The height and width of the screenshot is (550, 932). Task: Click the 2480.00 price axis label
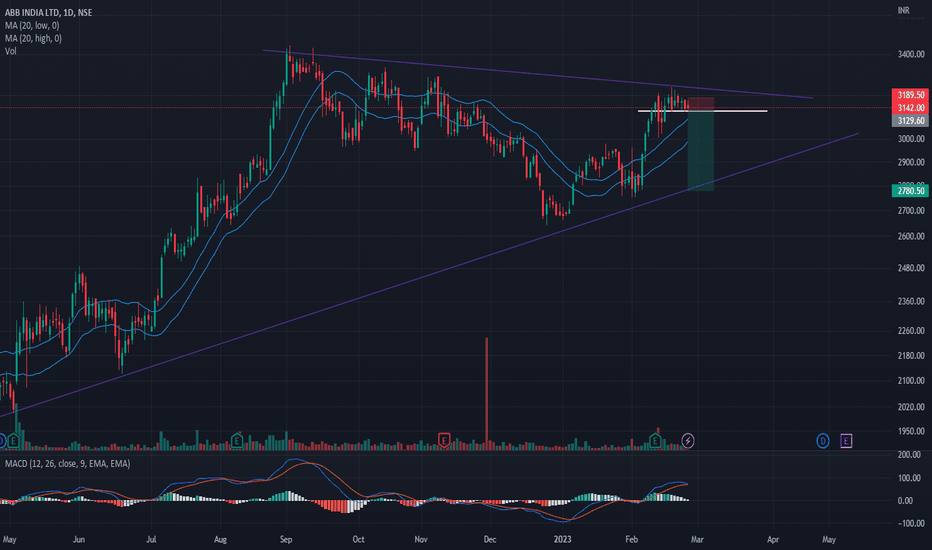pyautogui.click(x=911, y=269)
